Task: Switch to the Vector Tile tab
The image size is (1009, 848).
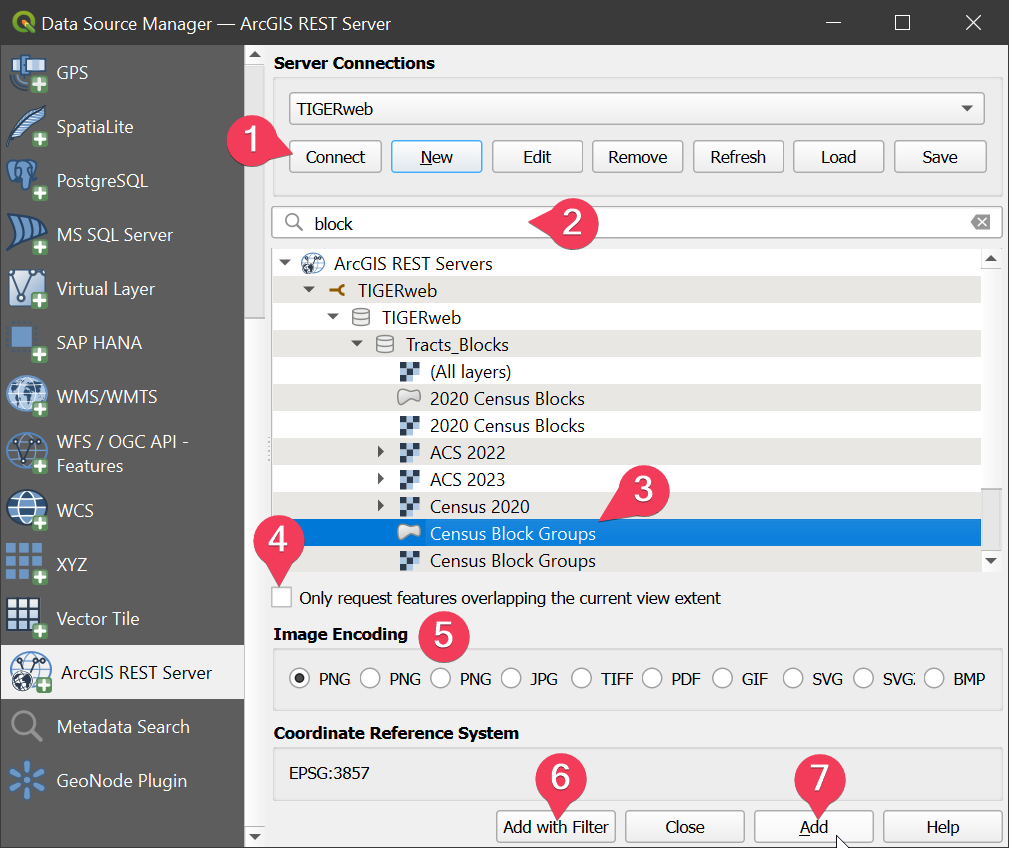Action: (x=97, y=619)
